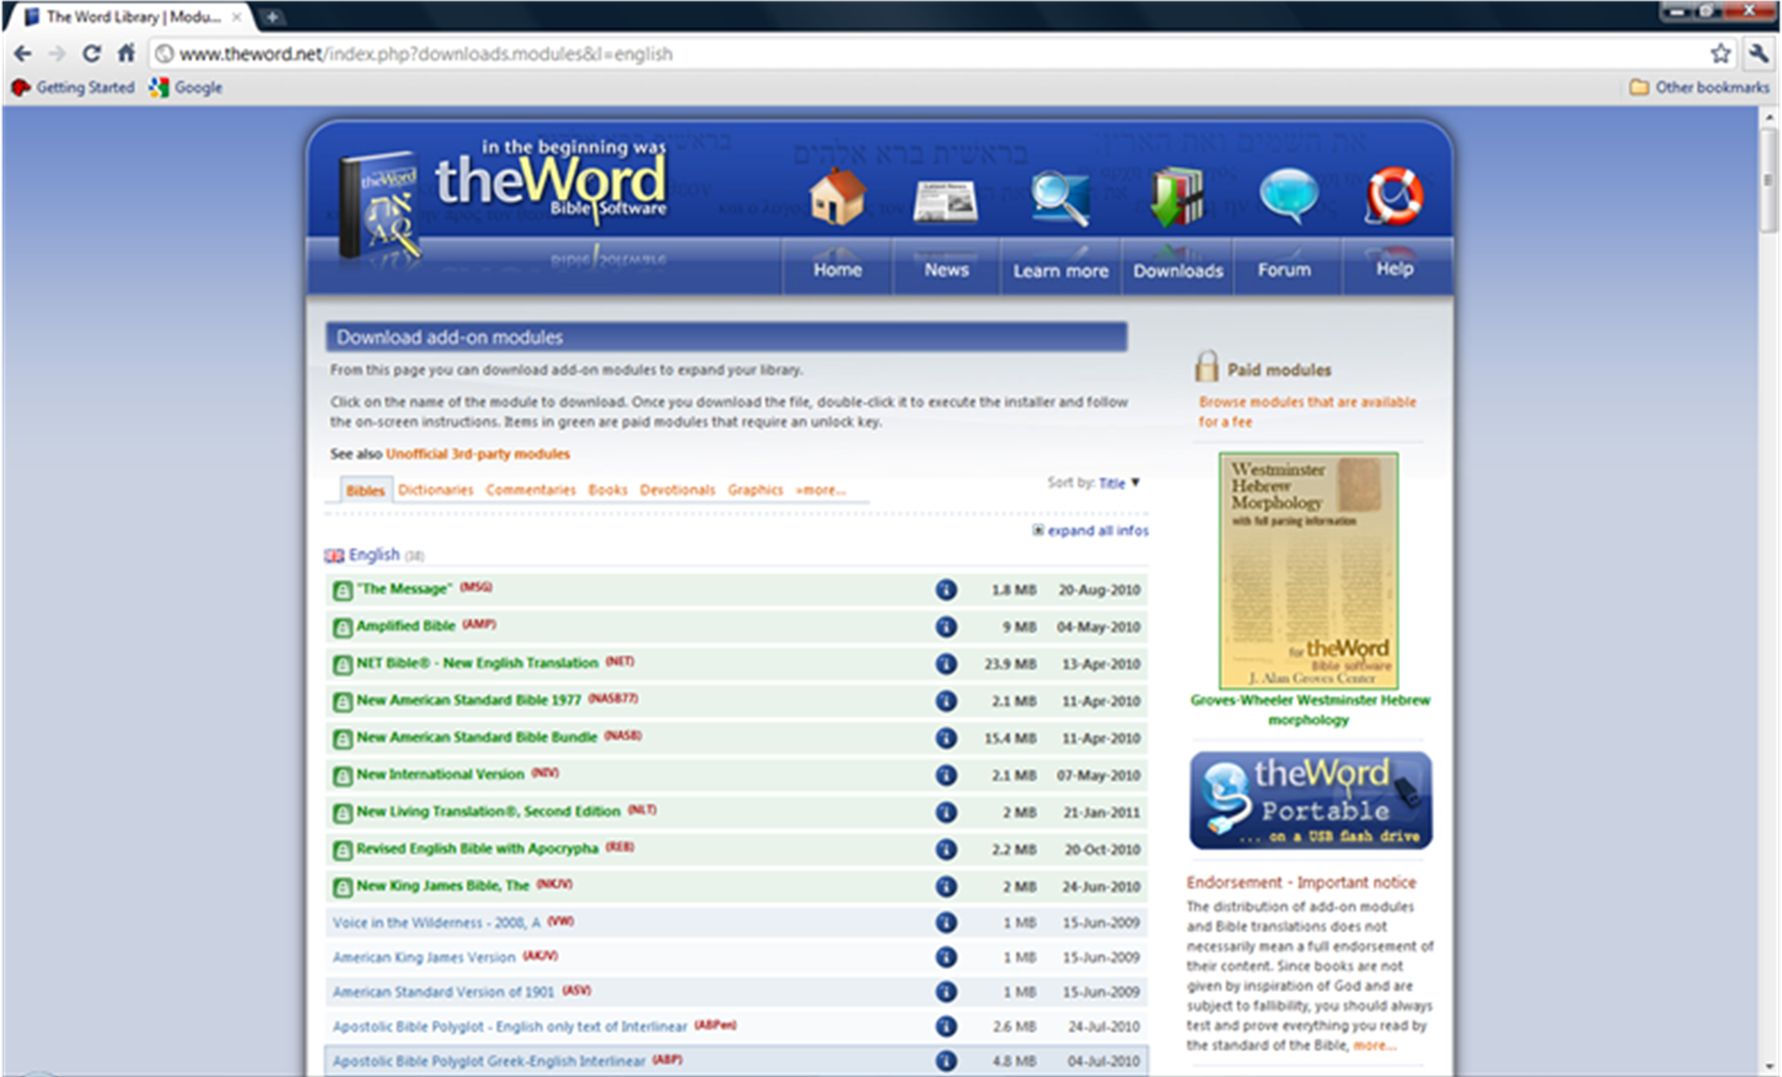Open Getting Started bookmark

73,87
